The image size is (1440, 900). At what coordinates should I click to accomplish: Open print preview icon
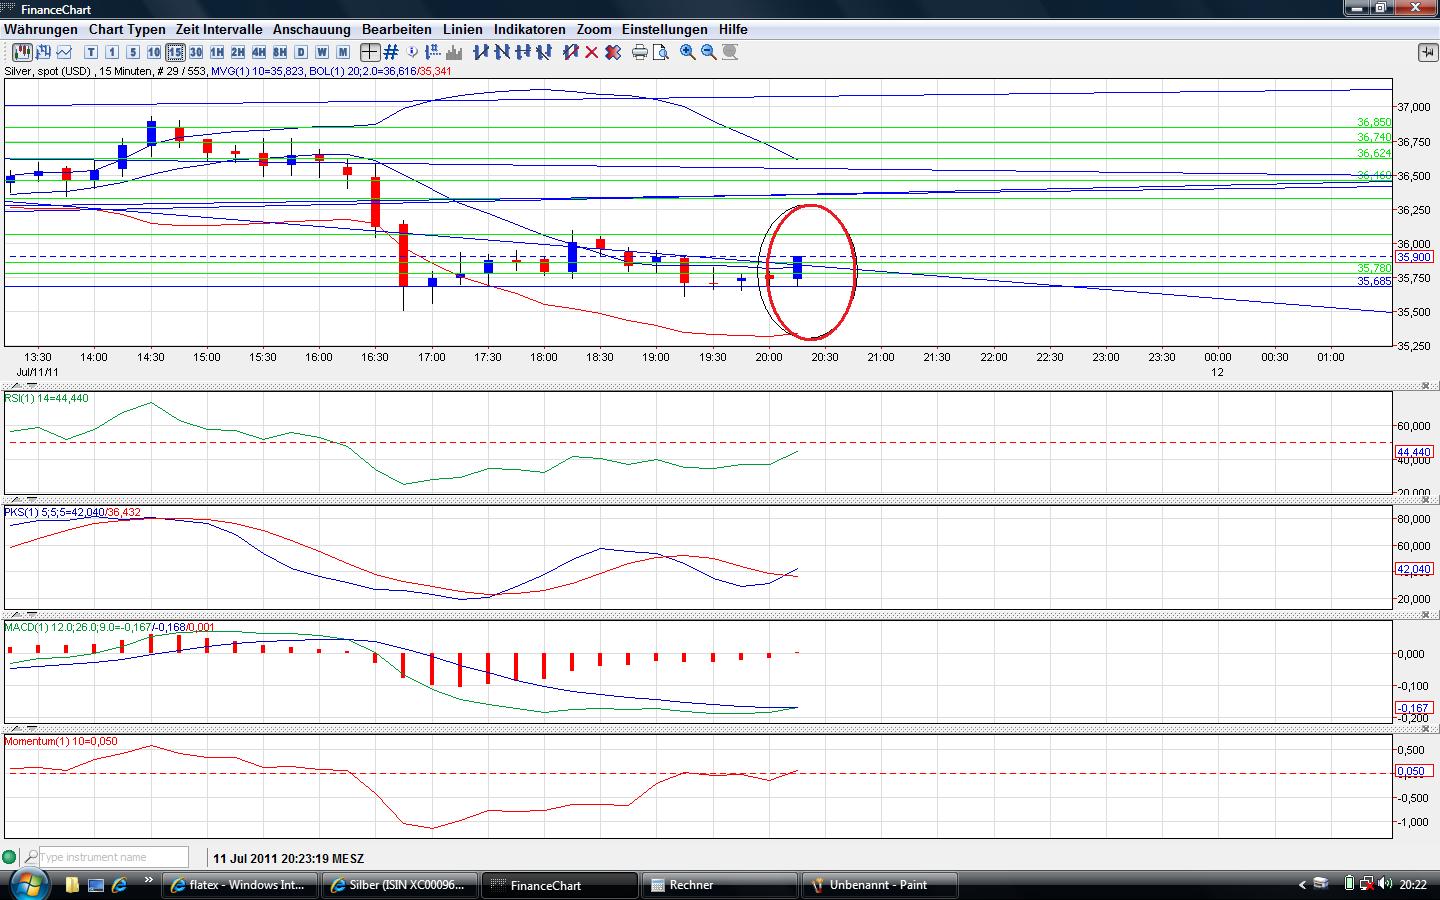point(661,52)
